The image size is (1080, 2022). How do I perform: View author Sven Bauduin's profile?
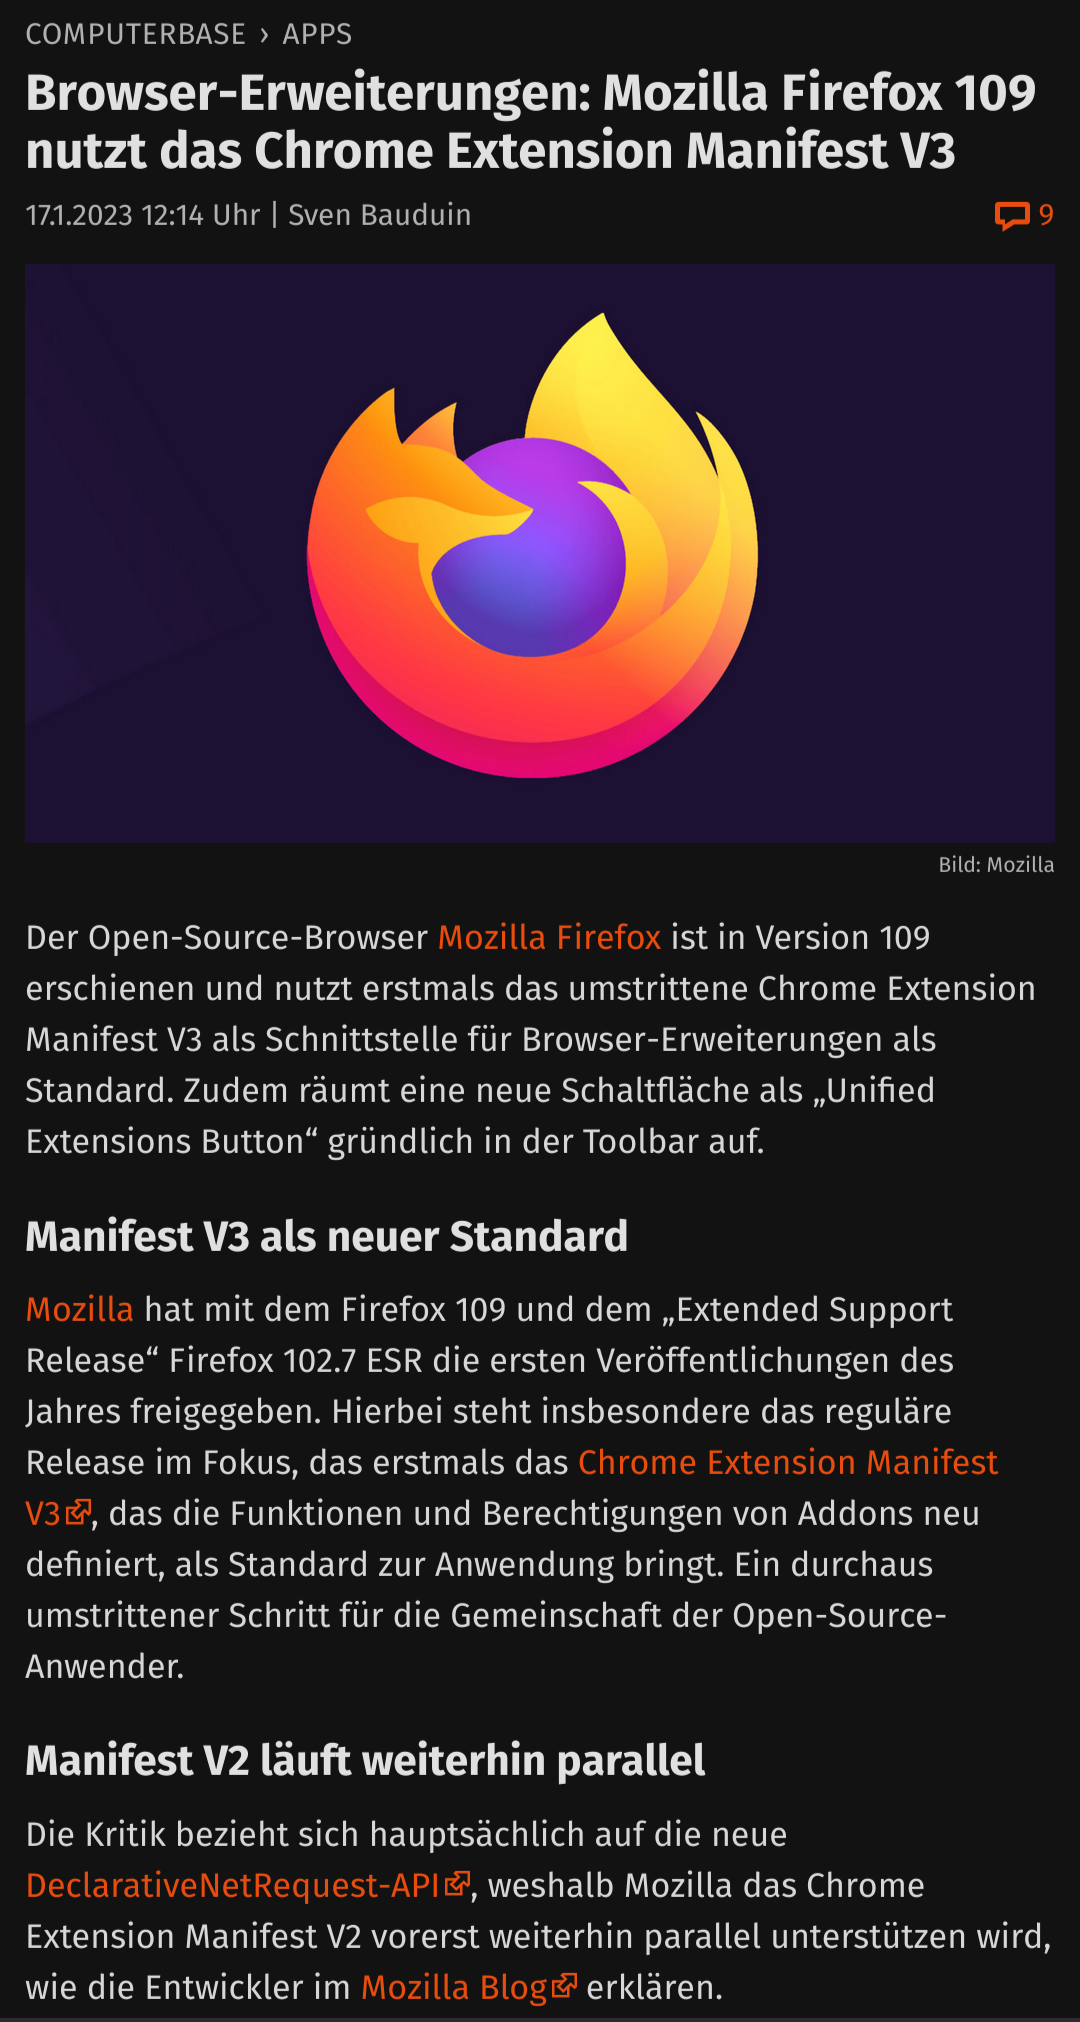pyautogui.click(x=379, y=215)
